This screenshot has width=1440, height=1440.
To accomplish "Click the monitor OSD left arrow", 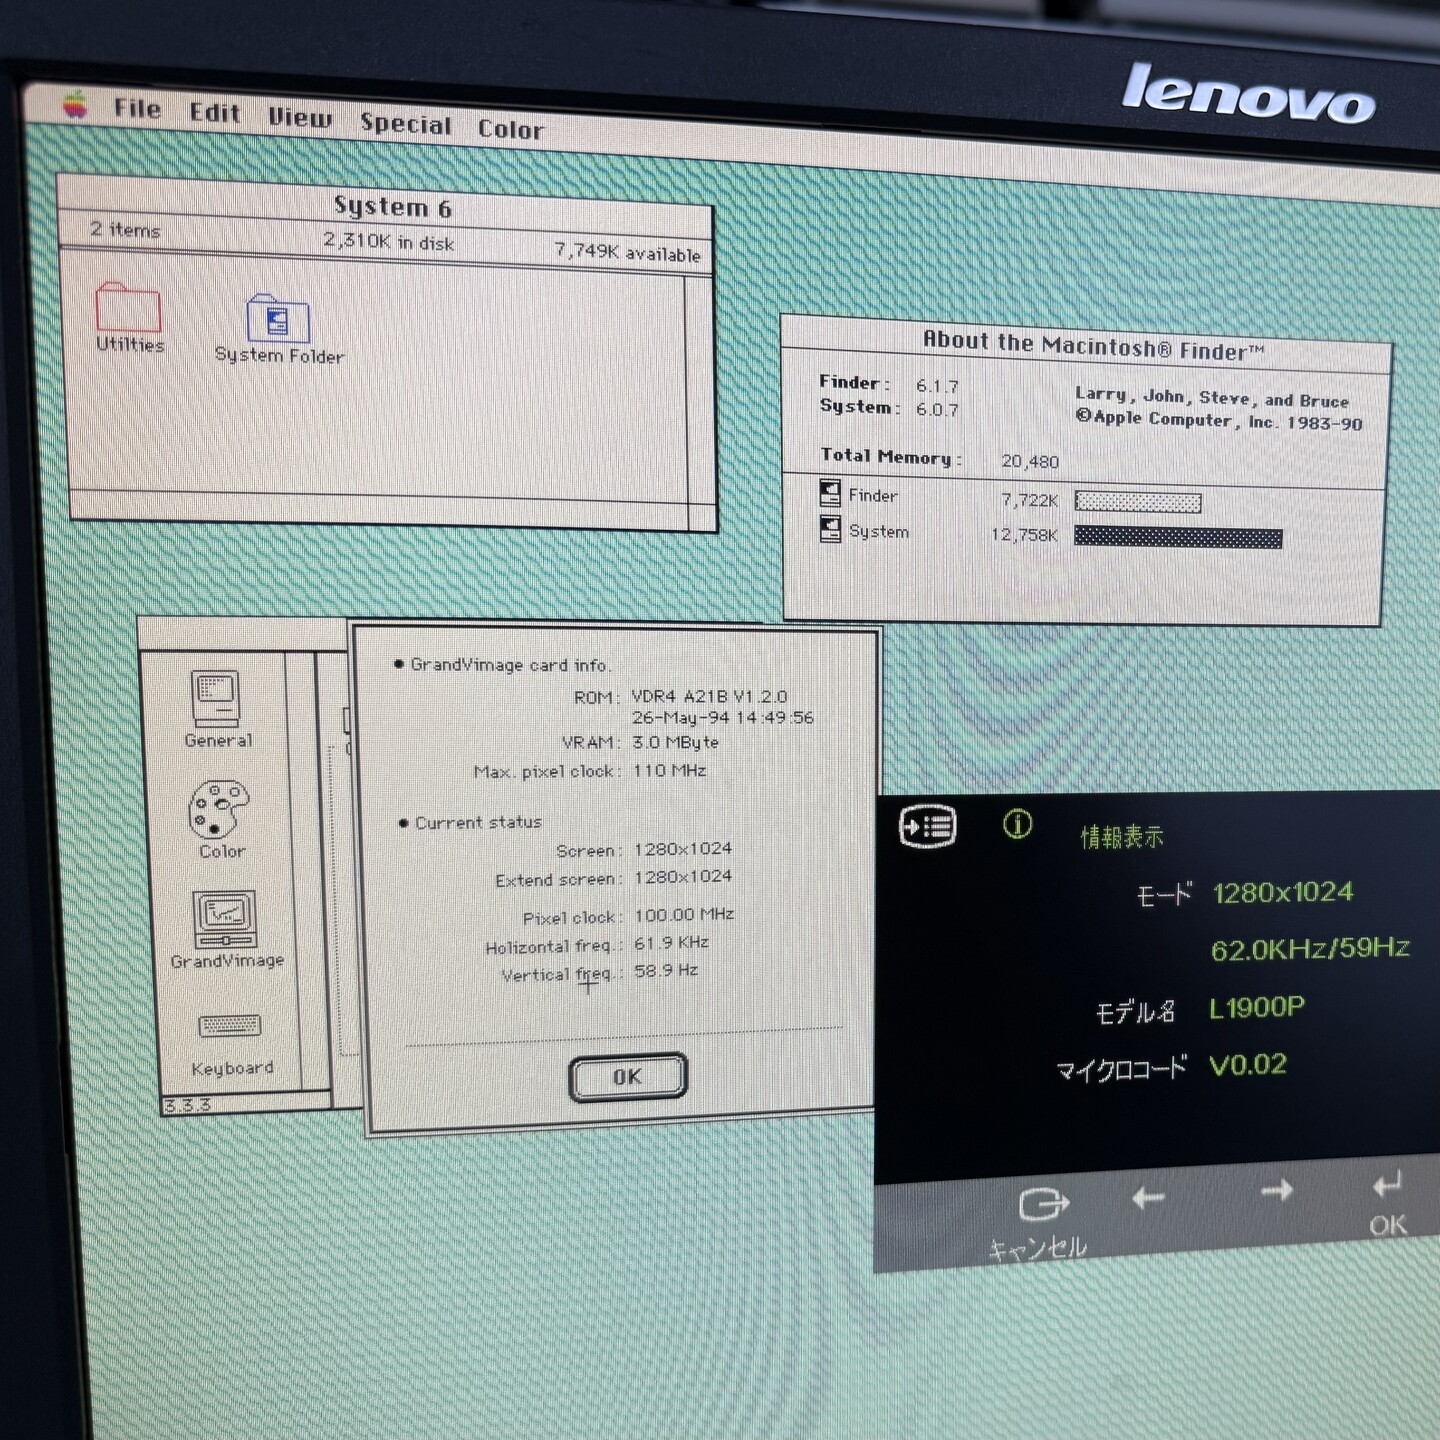I will point(1149,1197).
